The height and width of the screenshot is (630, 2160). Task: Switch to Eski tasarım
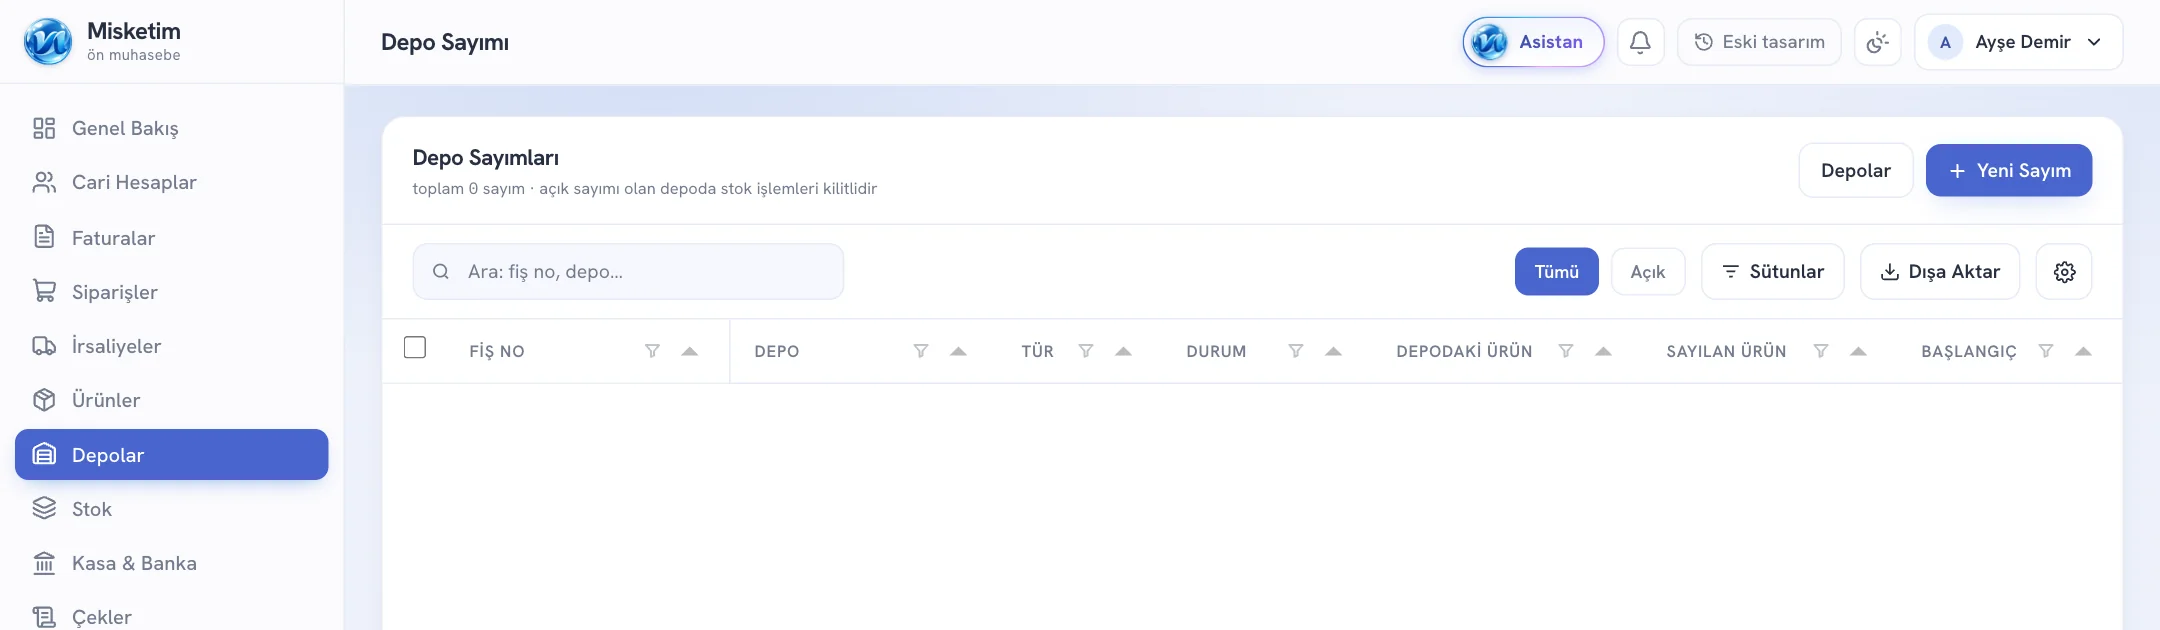[1759, 42]
